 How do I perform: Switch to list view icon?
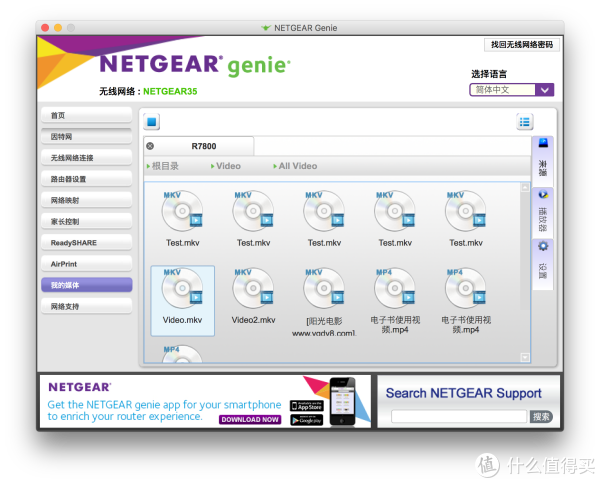click(524, 122)
